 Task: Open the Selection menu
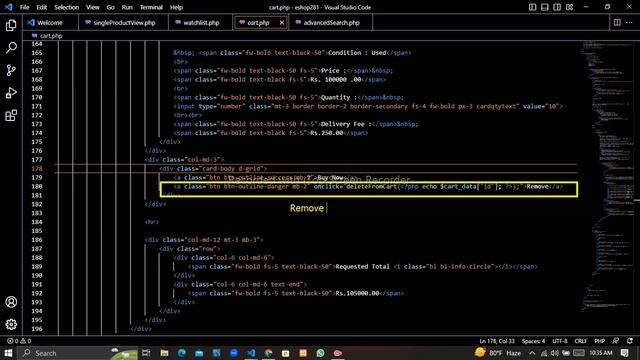click(67, 7)
